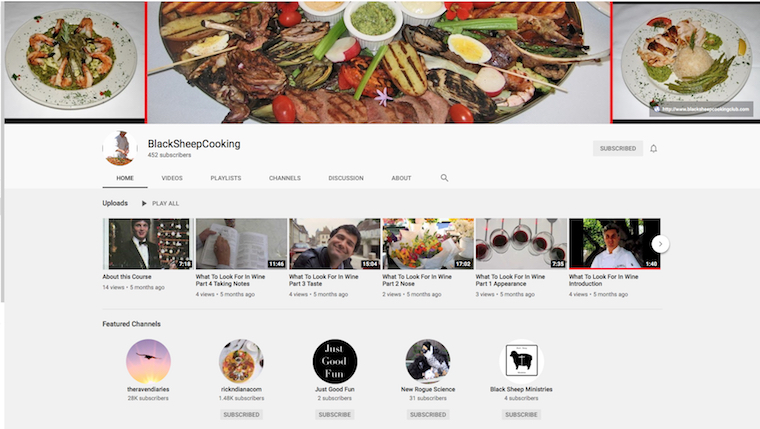Open the channel search magnifier icon
This screenshot has height=429, width=760.
(x=445, y=178)
